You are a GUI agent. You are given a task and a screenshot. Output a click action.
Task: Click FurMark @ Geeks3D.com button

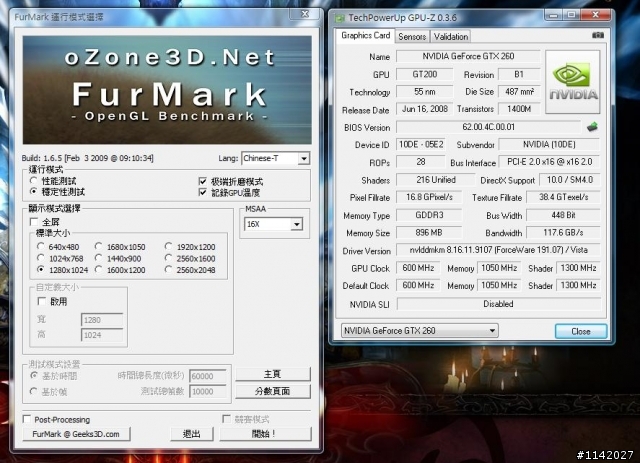76,434
